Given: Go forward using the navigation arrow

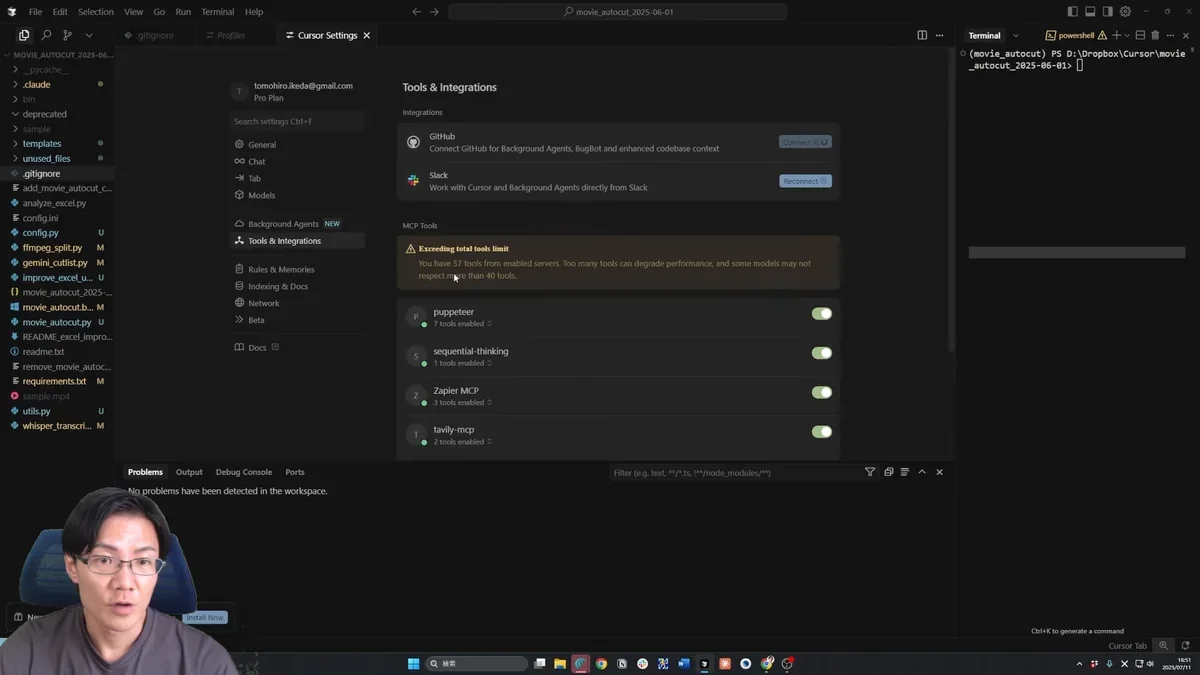Looking at the screenshot, I should click(434, 12).
